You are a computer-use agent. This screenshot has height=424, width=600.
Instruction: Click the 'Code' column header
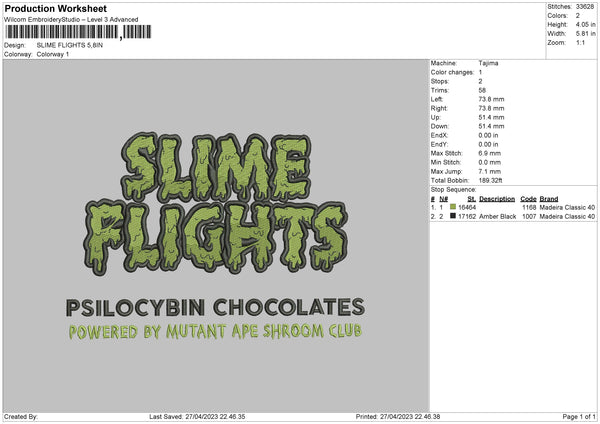point(528,199)
